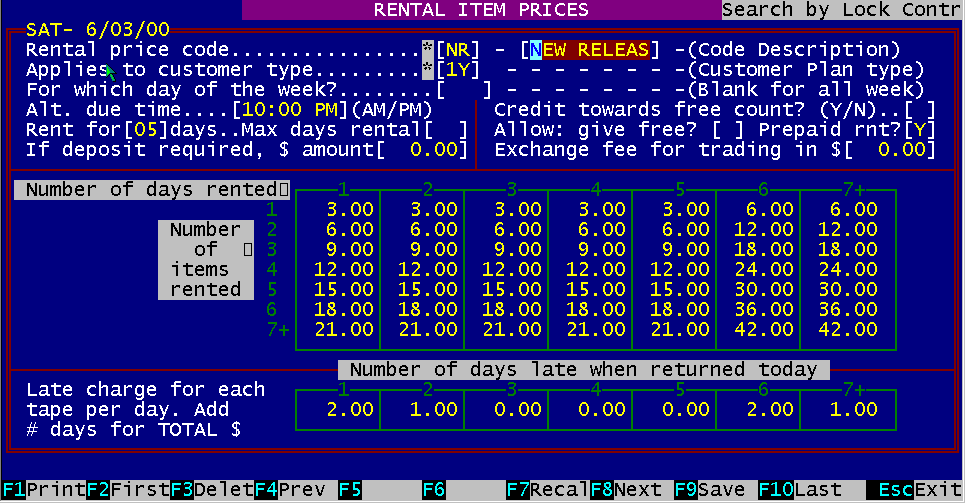
Task: Click the RENTAL ITEM PRICES title bar
Action: [x=481, y=10]
